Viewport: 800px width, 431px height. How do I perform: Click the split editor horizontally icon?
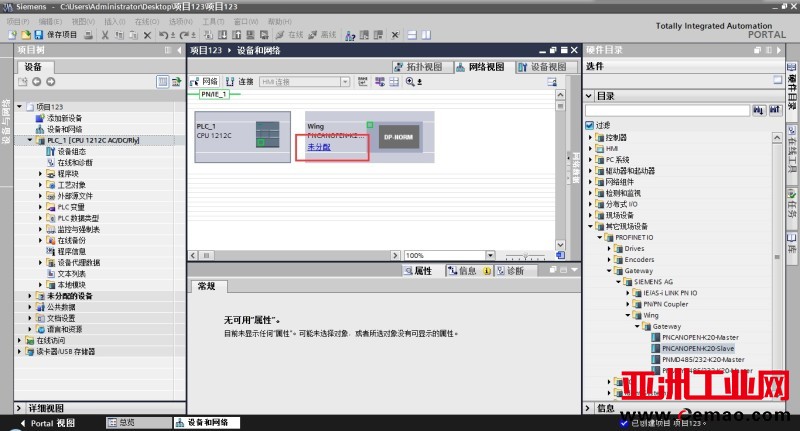pos(412,35)
